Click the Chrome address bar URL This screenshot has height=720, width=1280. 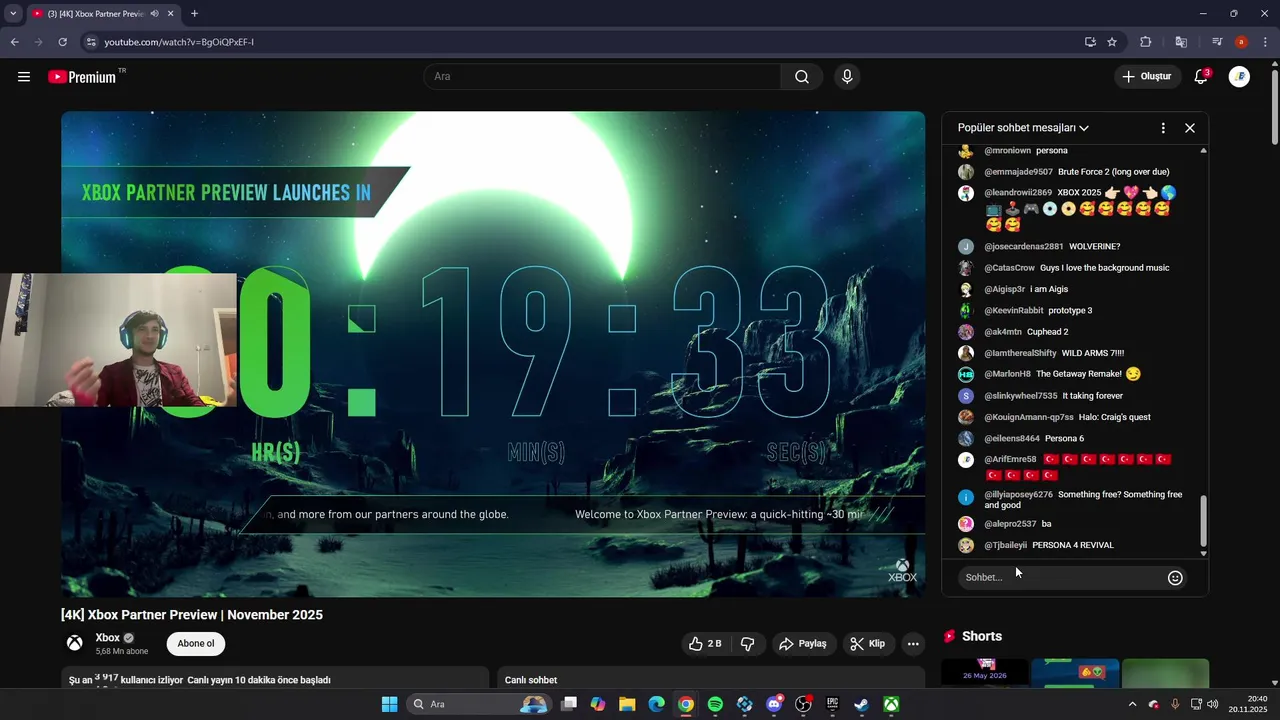coord(179,42)
